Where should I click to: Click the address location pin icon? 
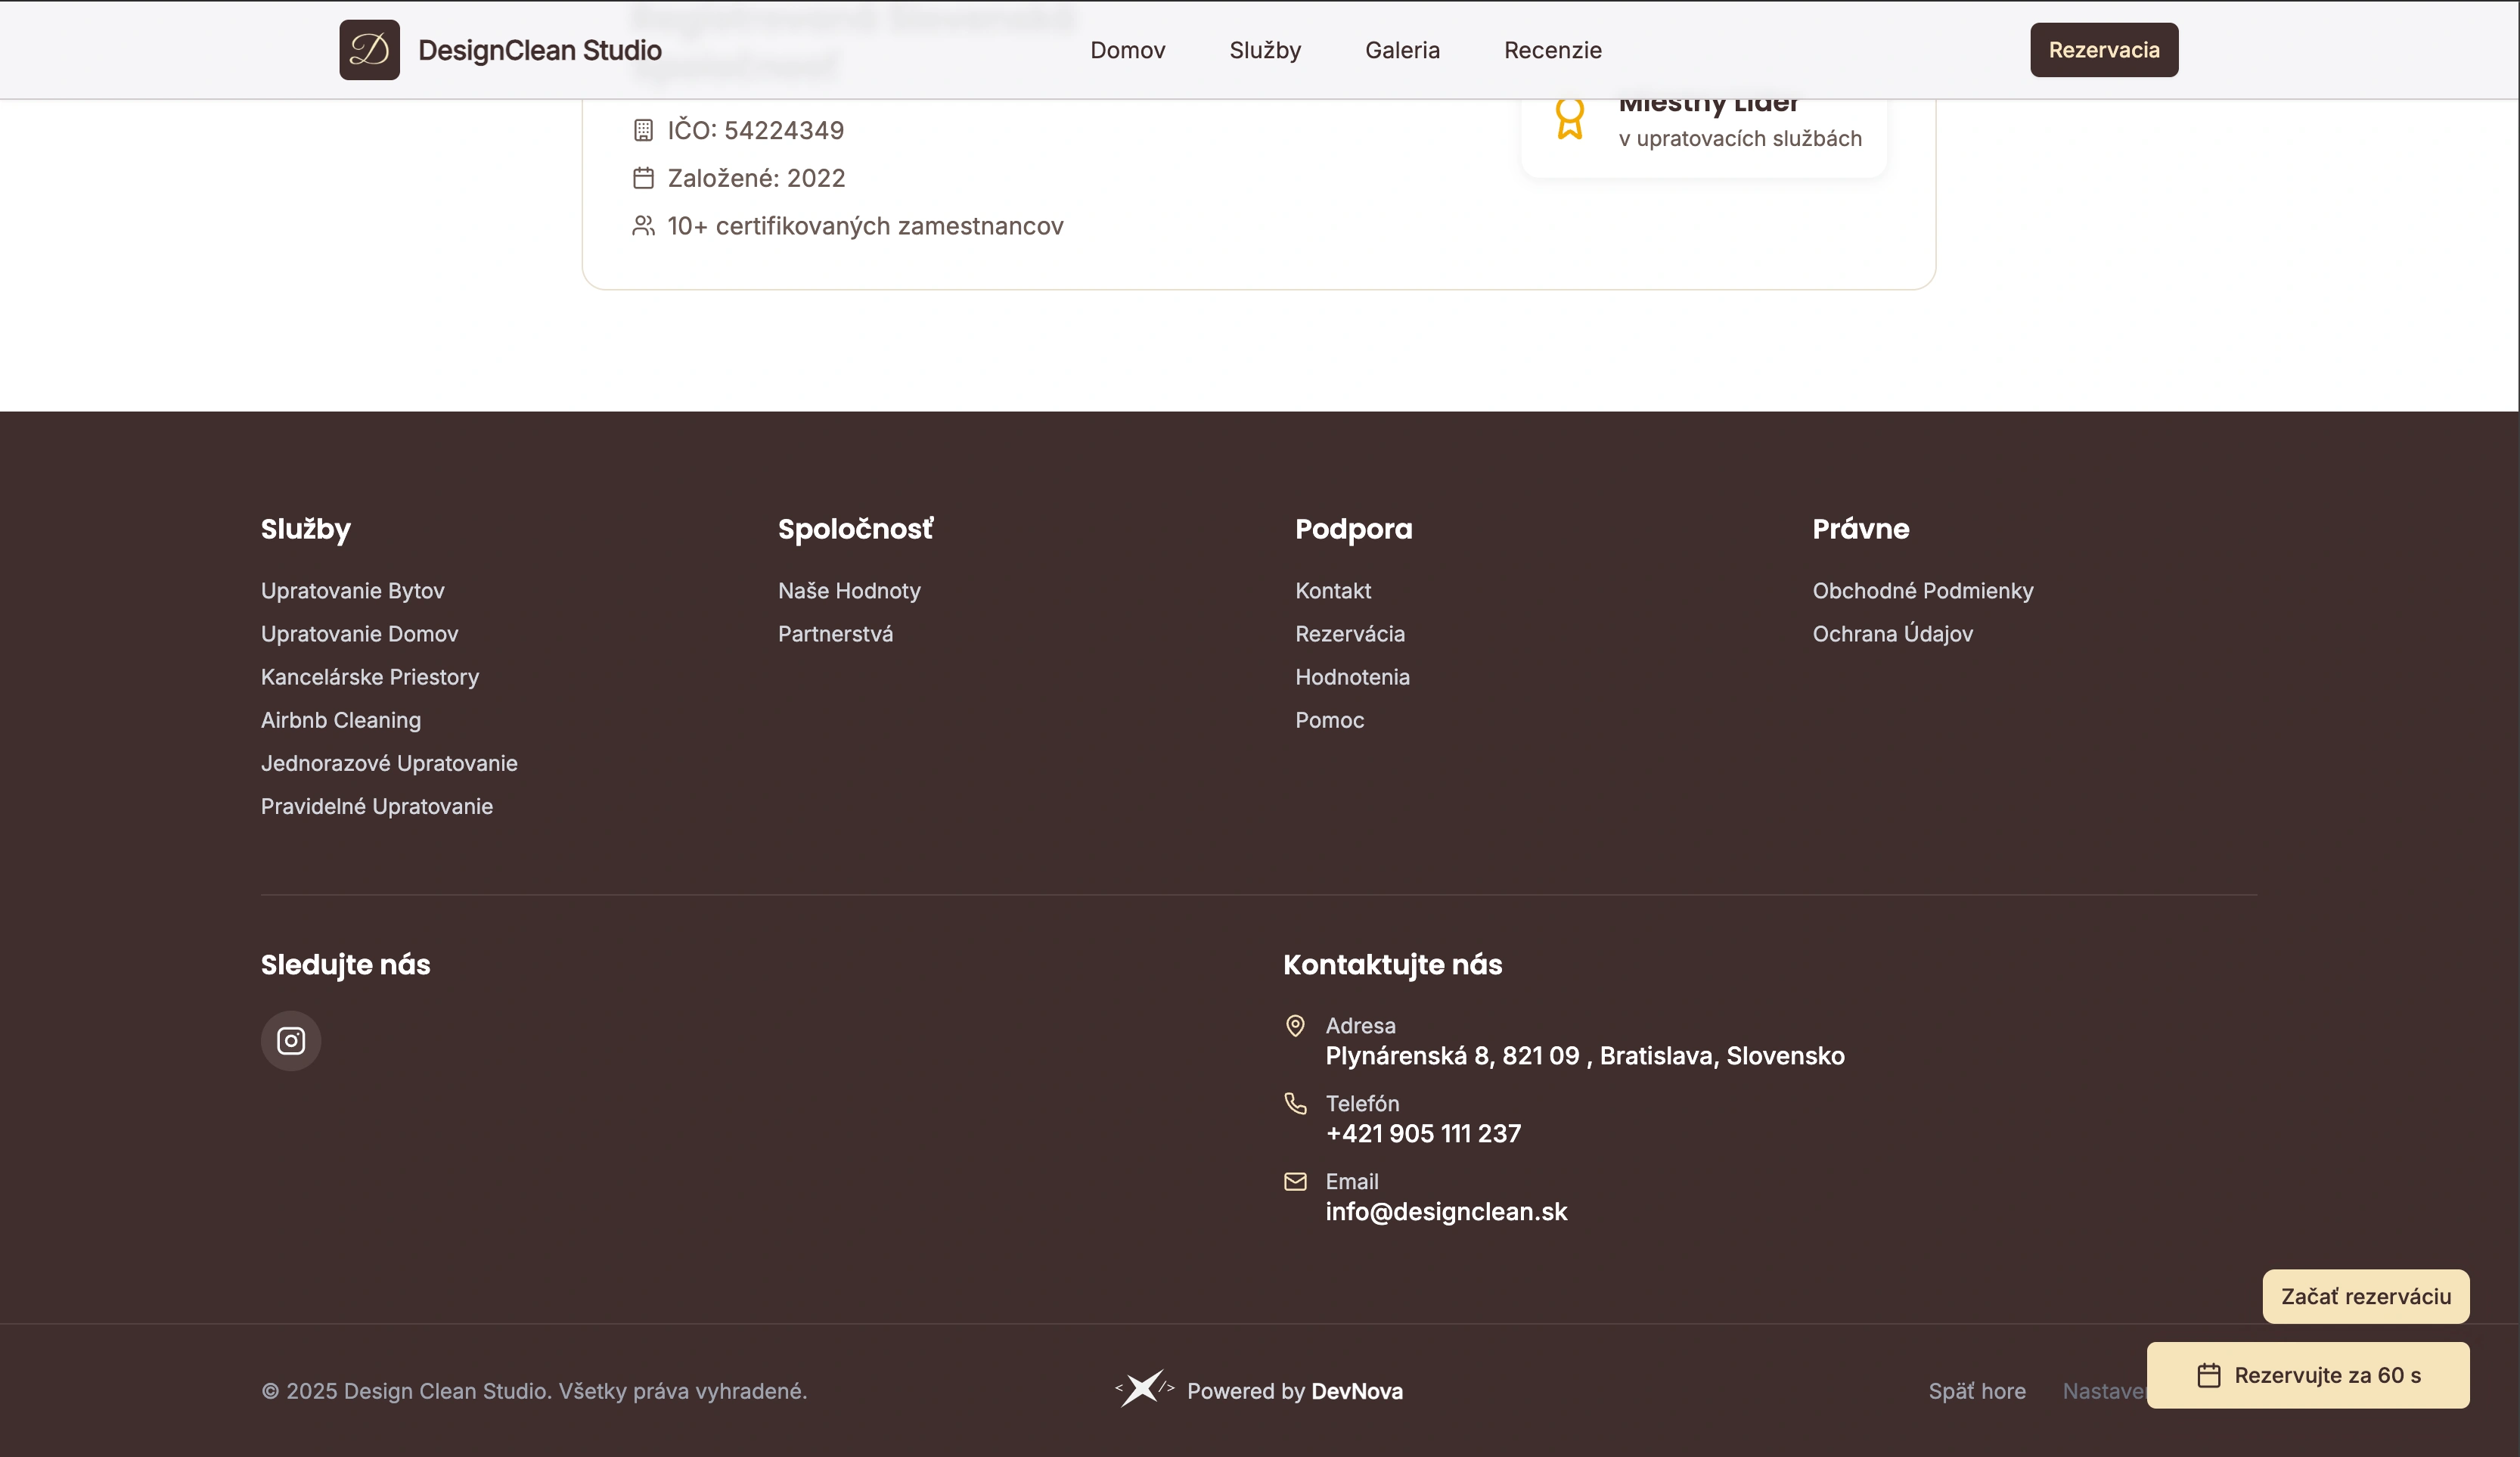[x=1295, y=1026]
